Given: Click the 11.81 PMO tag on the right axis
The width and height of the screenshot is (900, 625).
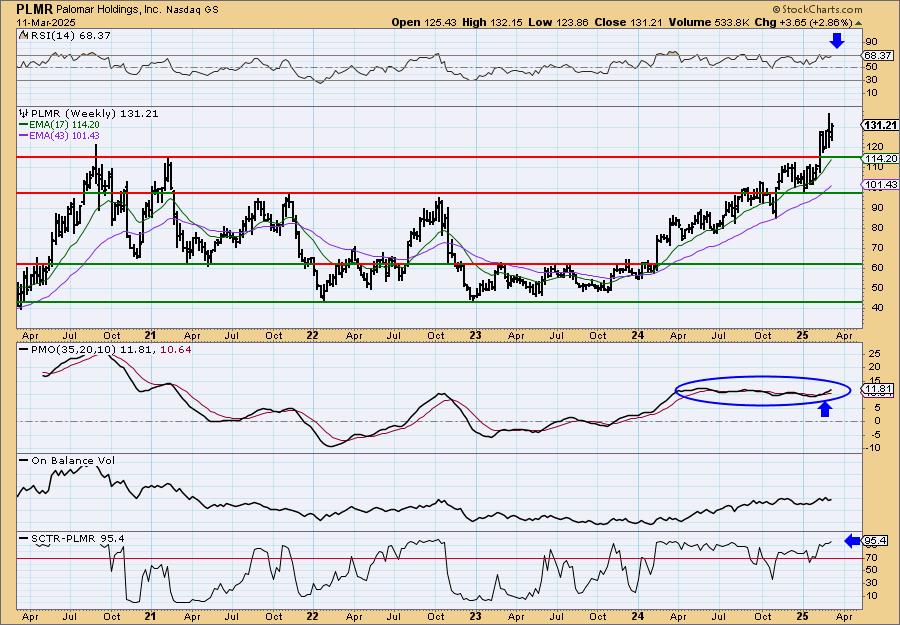Looking at the screenshot, I should (x=878, y=389).
